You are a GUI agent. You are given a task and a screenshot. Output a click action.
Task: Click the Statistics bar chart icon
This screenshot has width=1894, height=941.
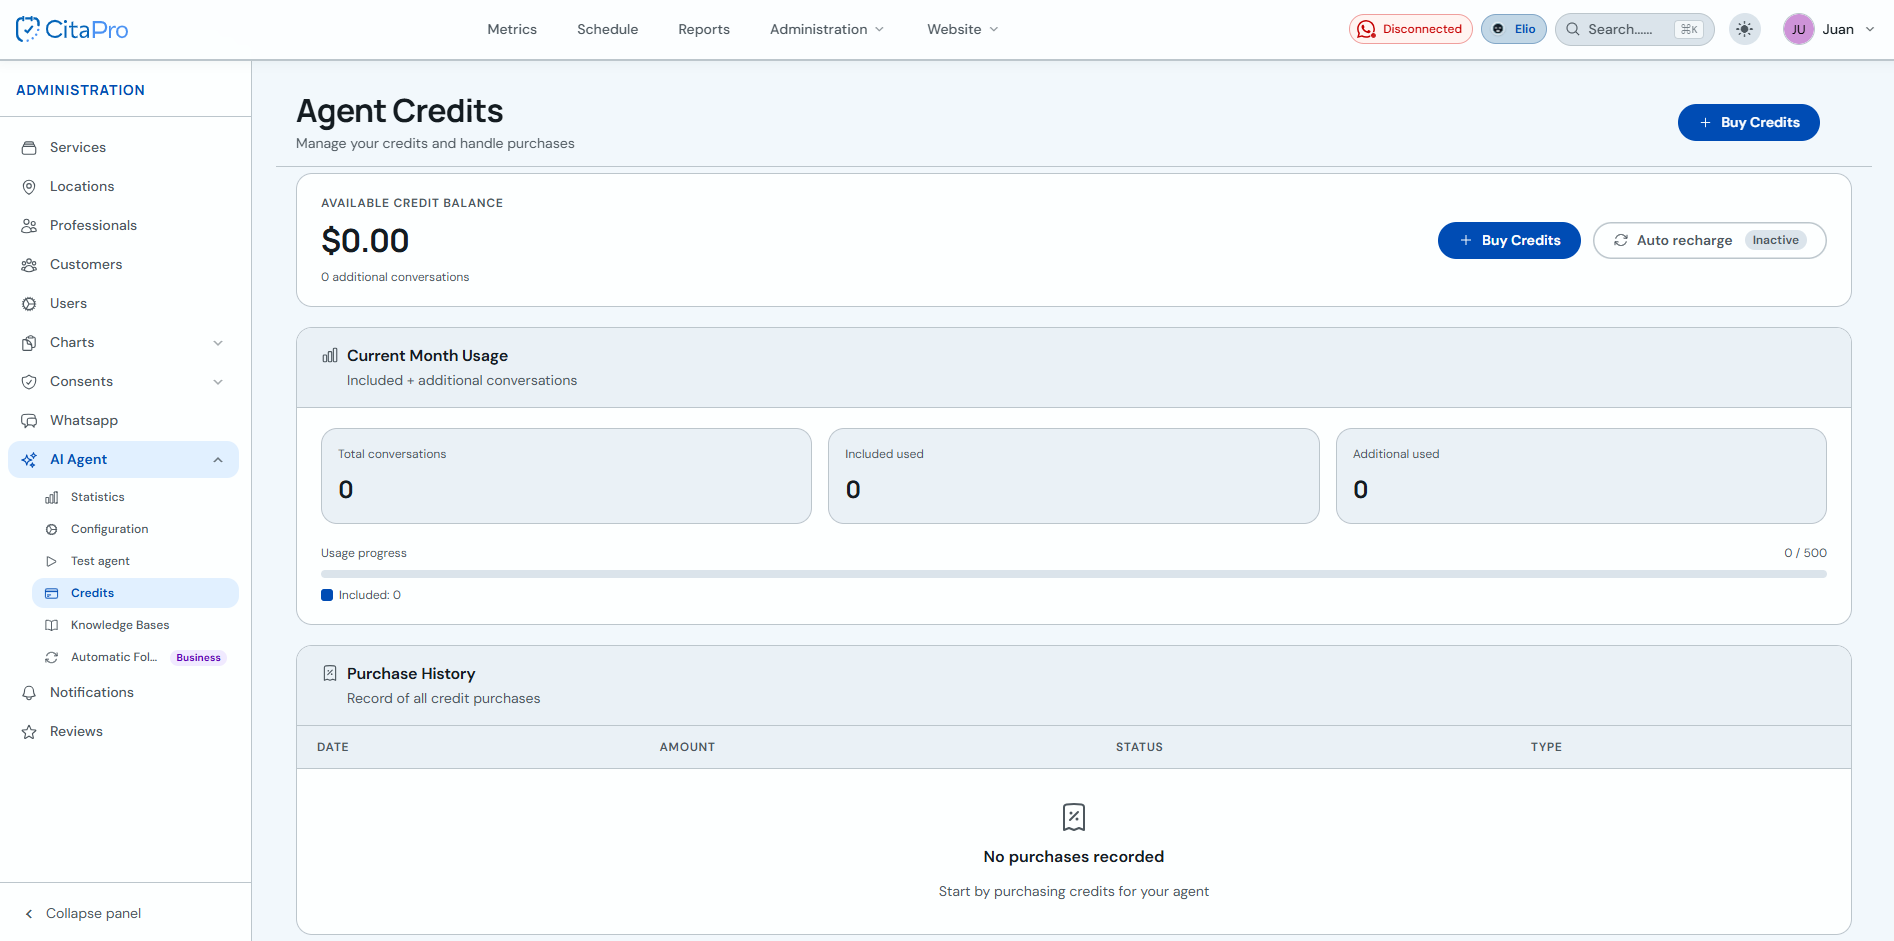coord(52,497)
